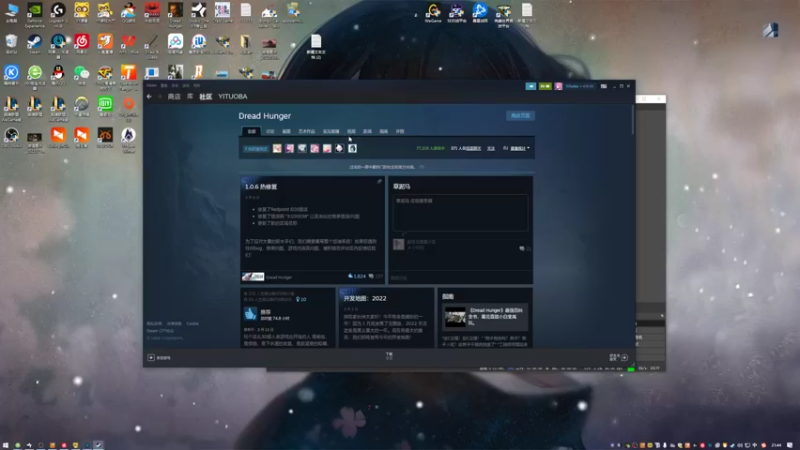Image resolution: width=800 pixels, height=450 pixels.
Task: Switch to the 艺术作品 artwork tab
Action: pos(307,131)
